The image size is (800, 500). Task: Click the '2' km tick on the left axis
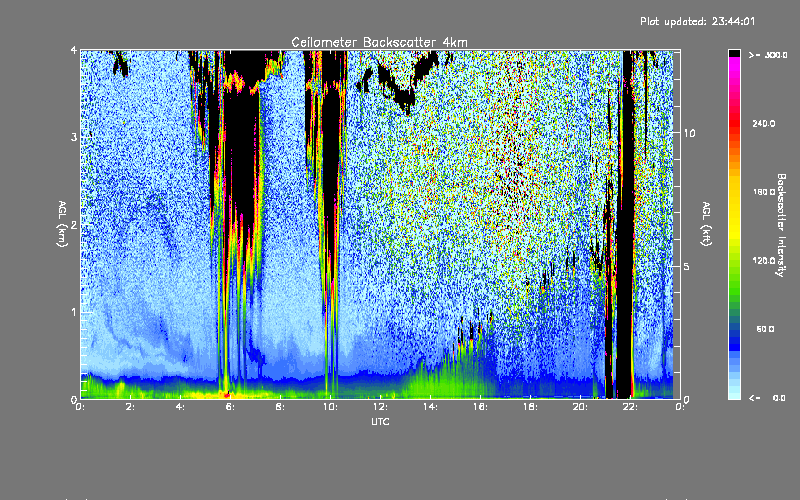pyautogui.click(x=74, y=224)
